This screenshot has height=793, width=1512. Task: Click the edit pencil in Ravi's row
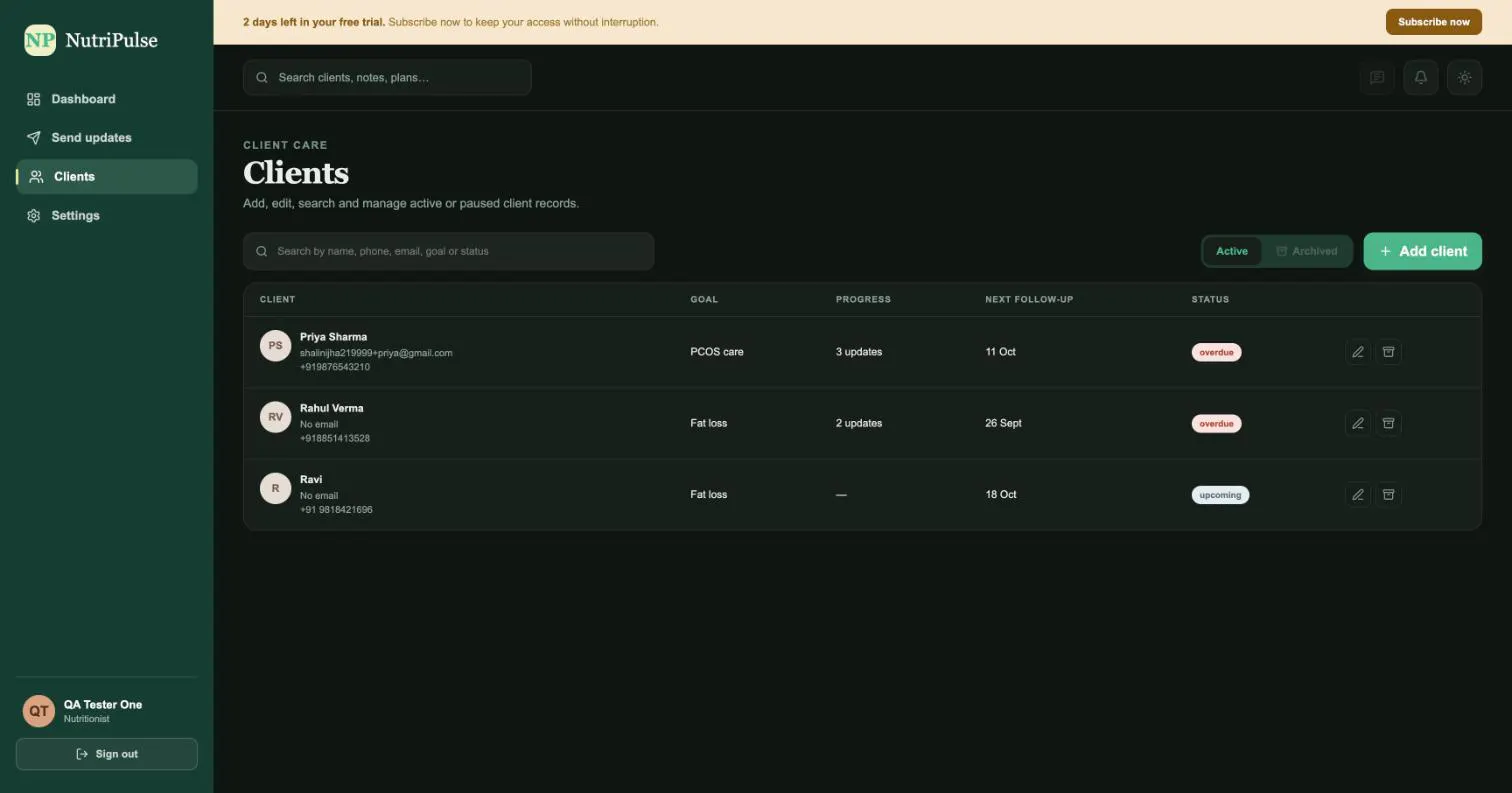coord(1358,494)
